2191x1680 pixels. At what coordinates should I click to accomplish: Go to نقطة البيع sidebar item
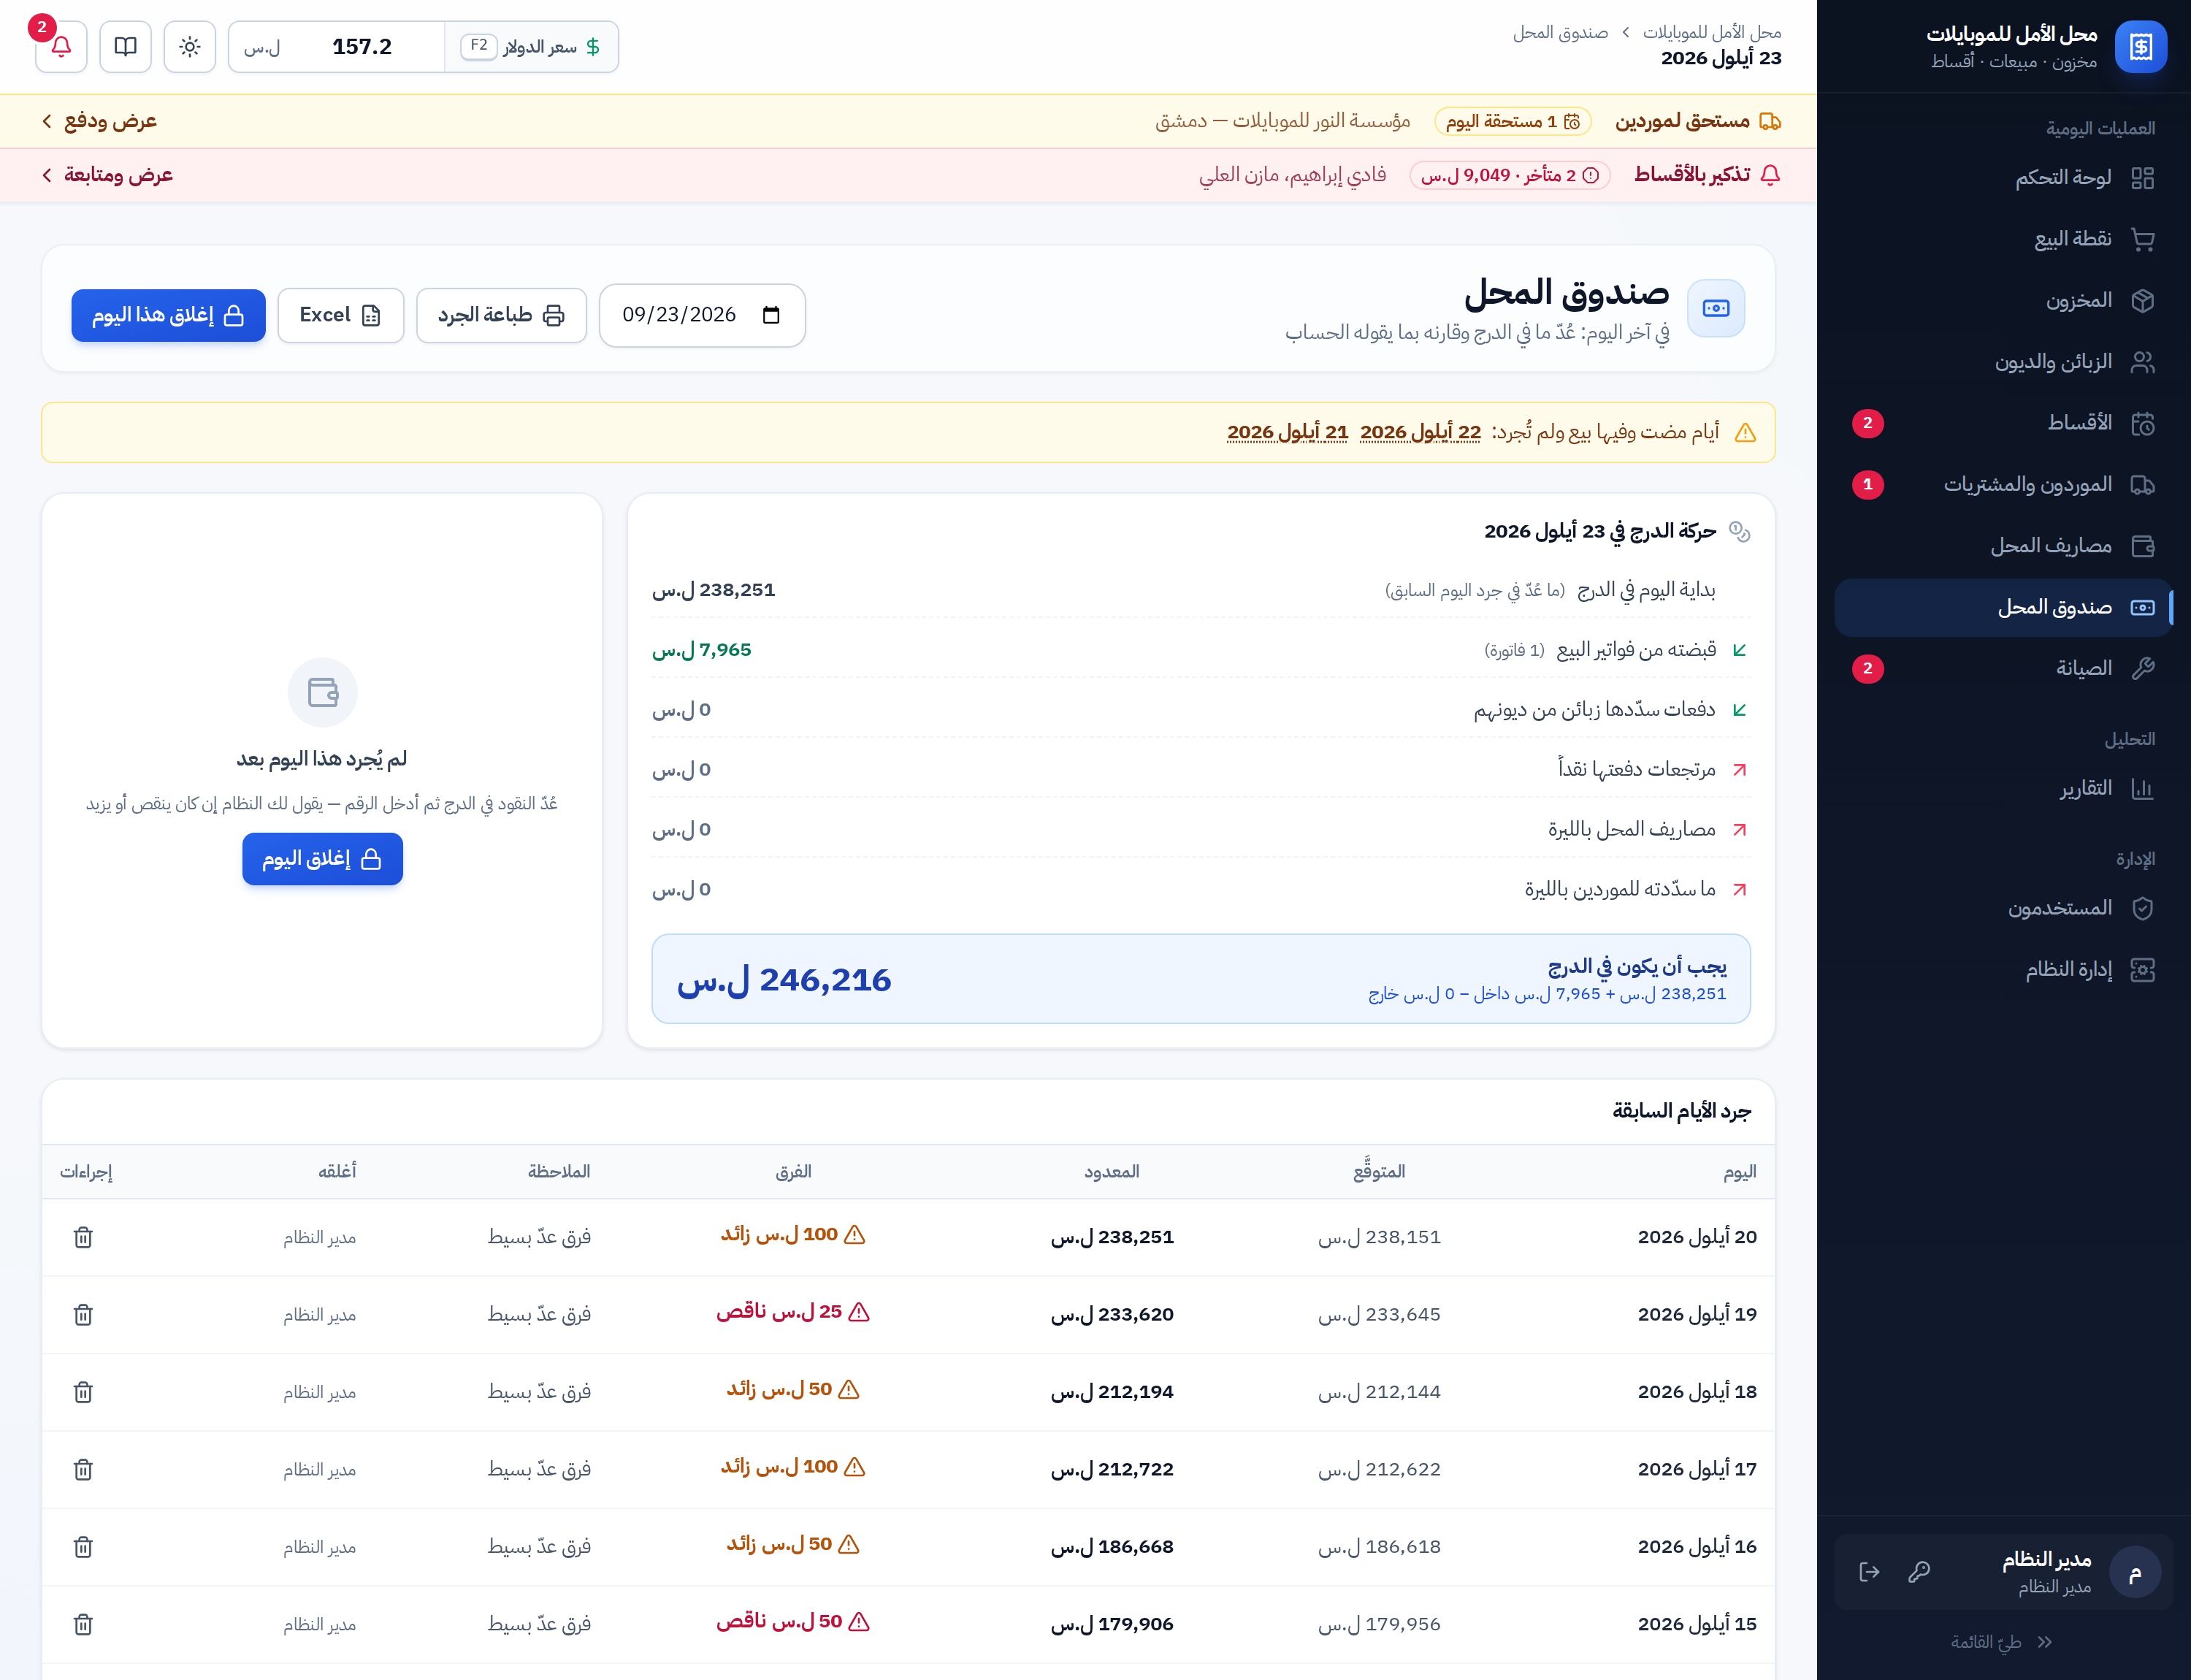2003,239
